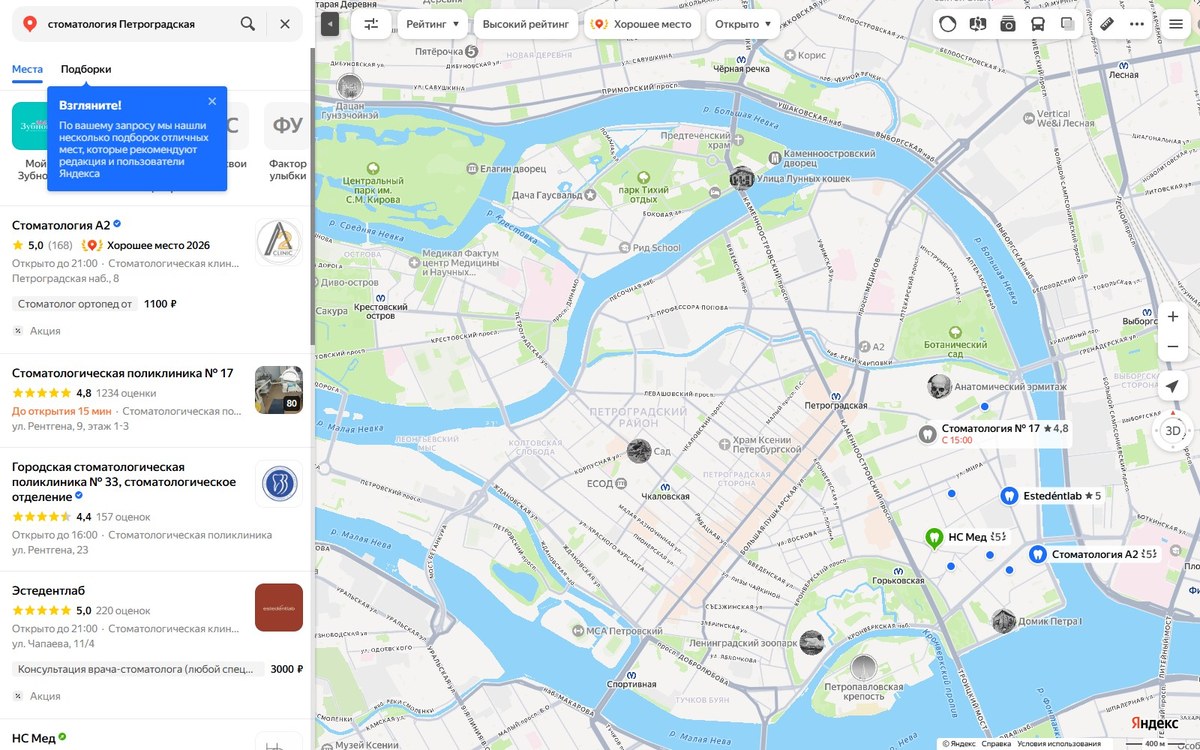This screenshot has height=750, width=1200.
Task: Switch to the Подборки tab
Action: click(86, 69)
